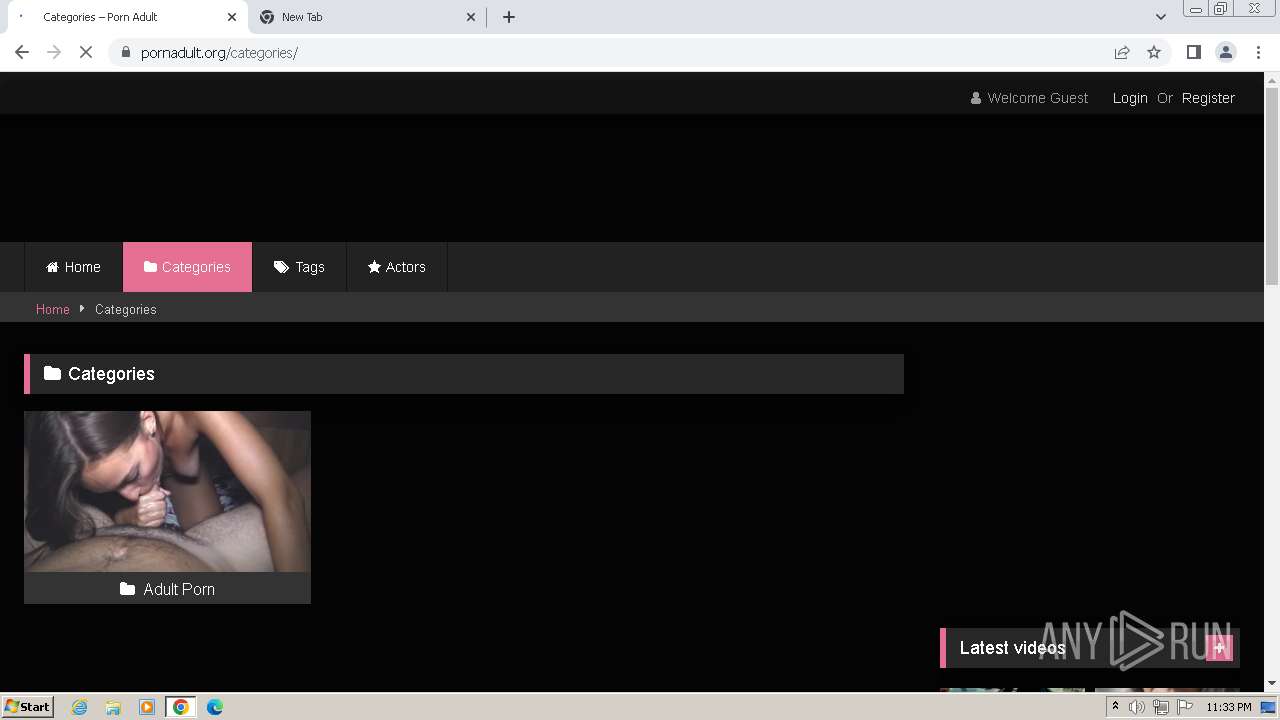The width and height of the screenshot is (1280, 720).
Task: Open the Action Center flag icon
Action: (x=1185, y=707)
